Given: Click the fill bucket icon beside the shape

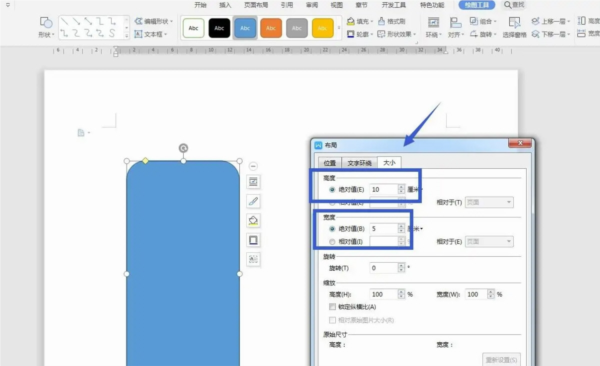Looking at the screenshot, I should click(253, 221).
